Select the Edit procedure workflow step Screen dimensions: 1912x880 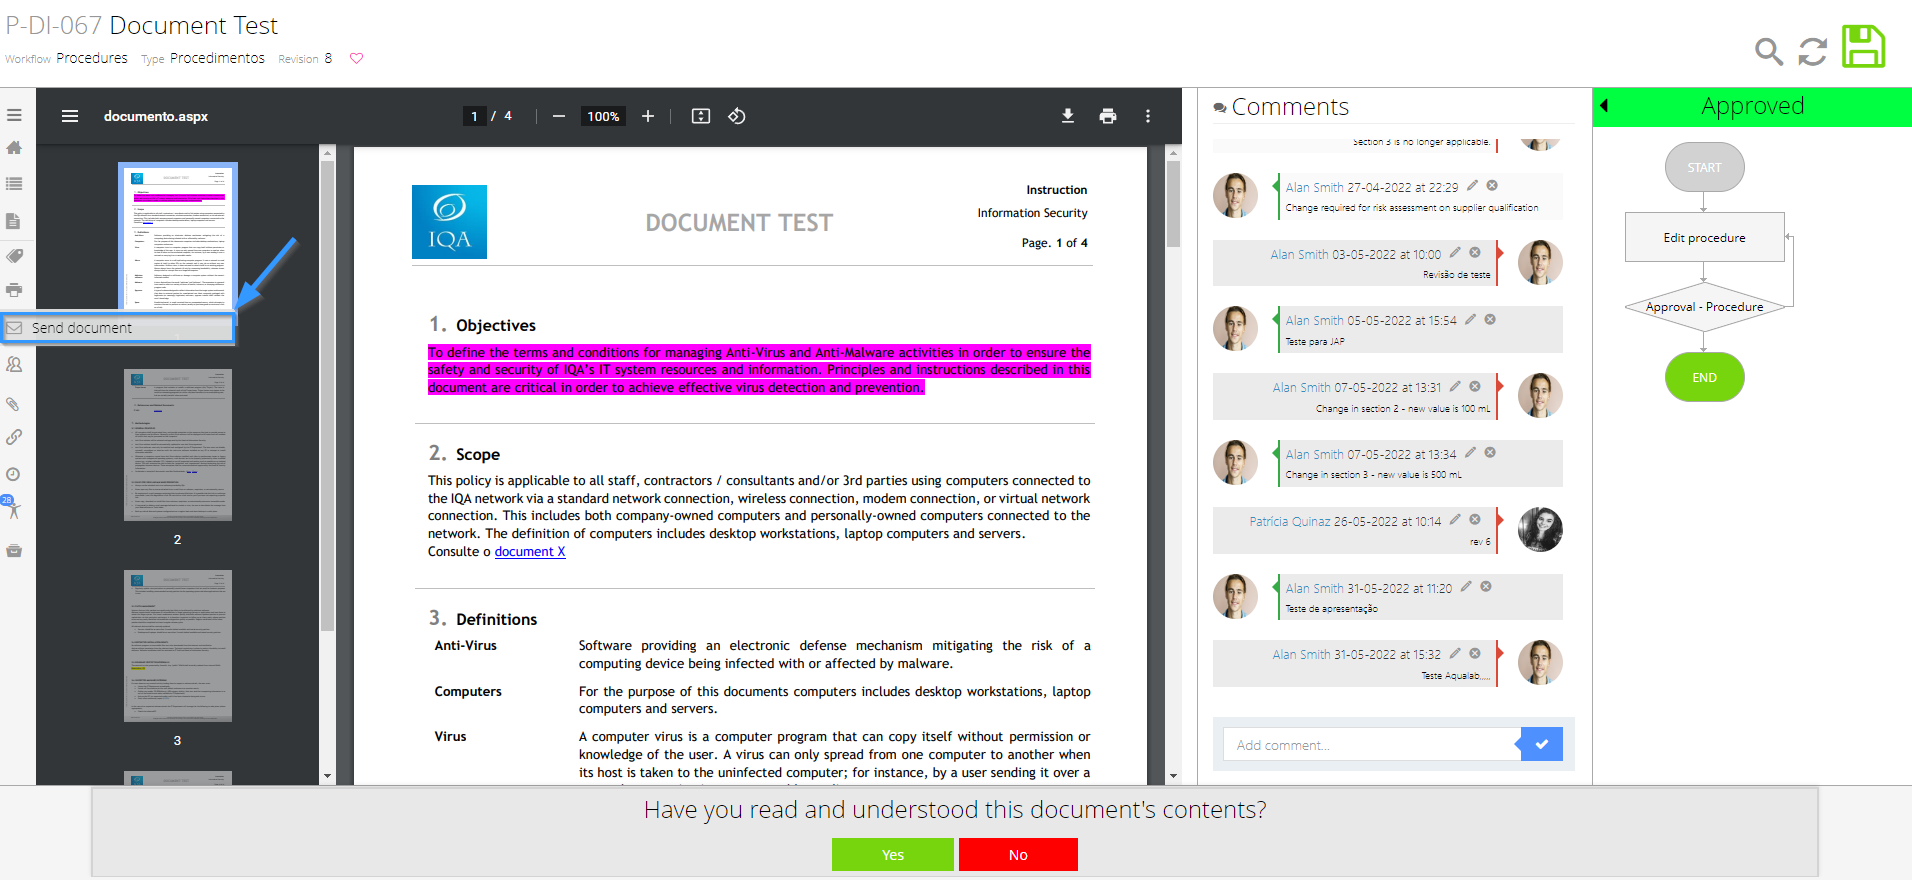pos(1704,238)
